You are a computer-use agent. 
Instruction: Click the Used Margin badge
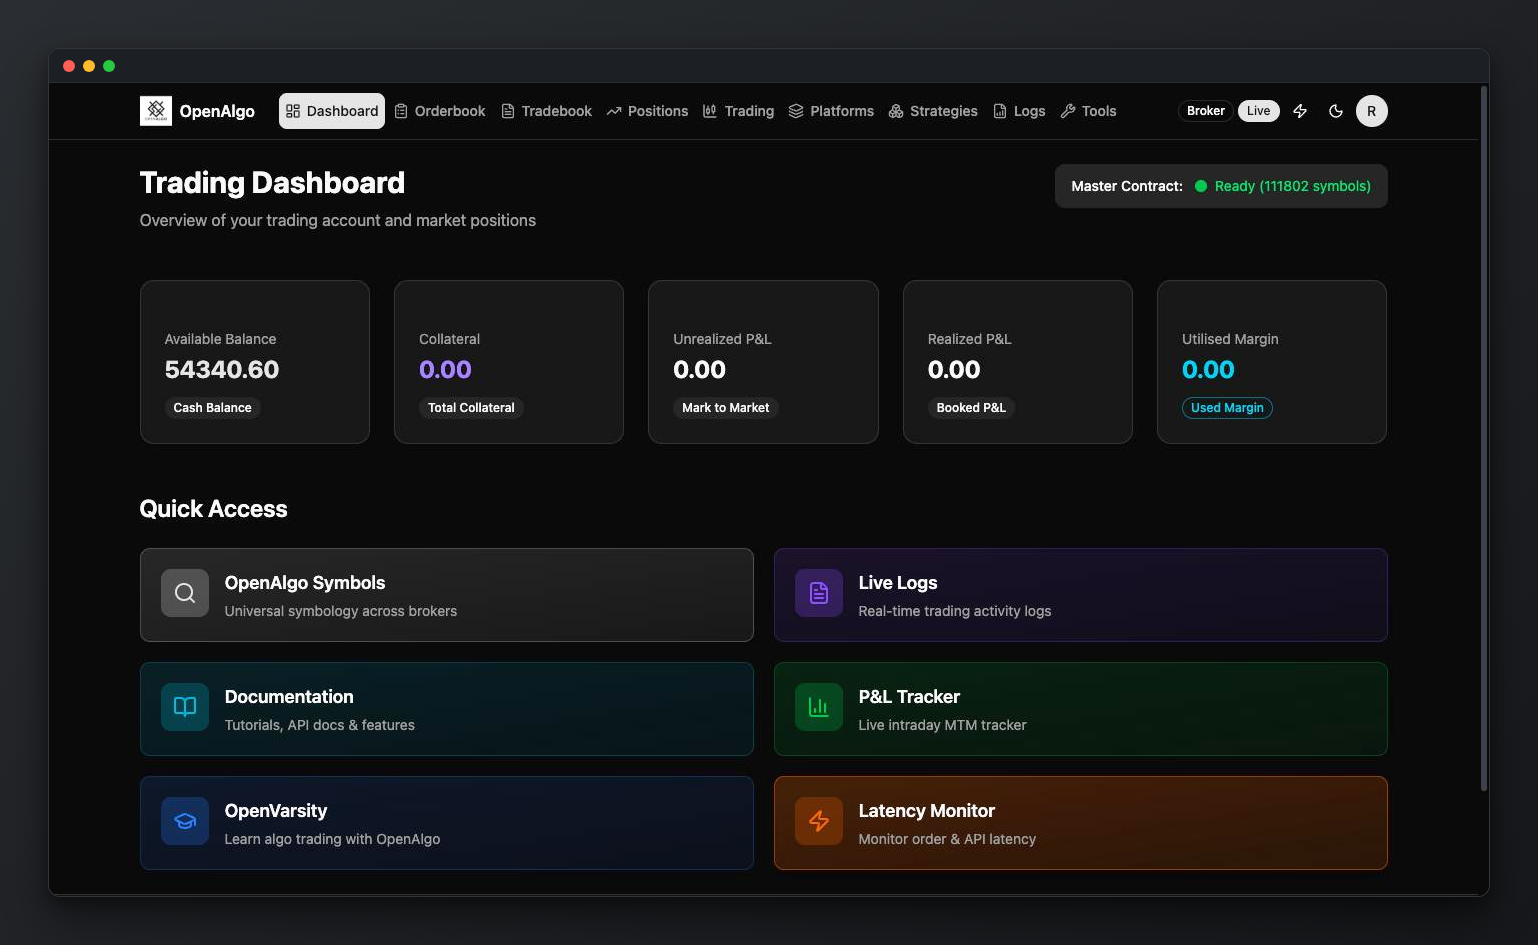(x=1227, y=408)
